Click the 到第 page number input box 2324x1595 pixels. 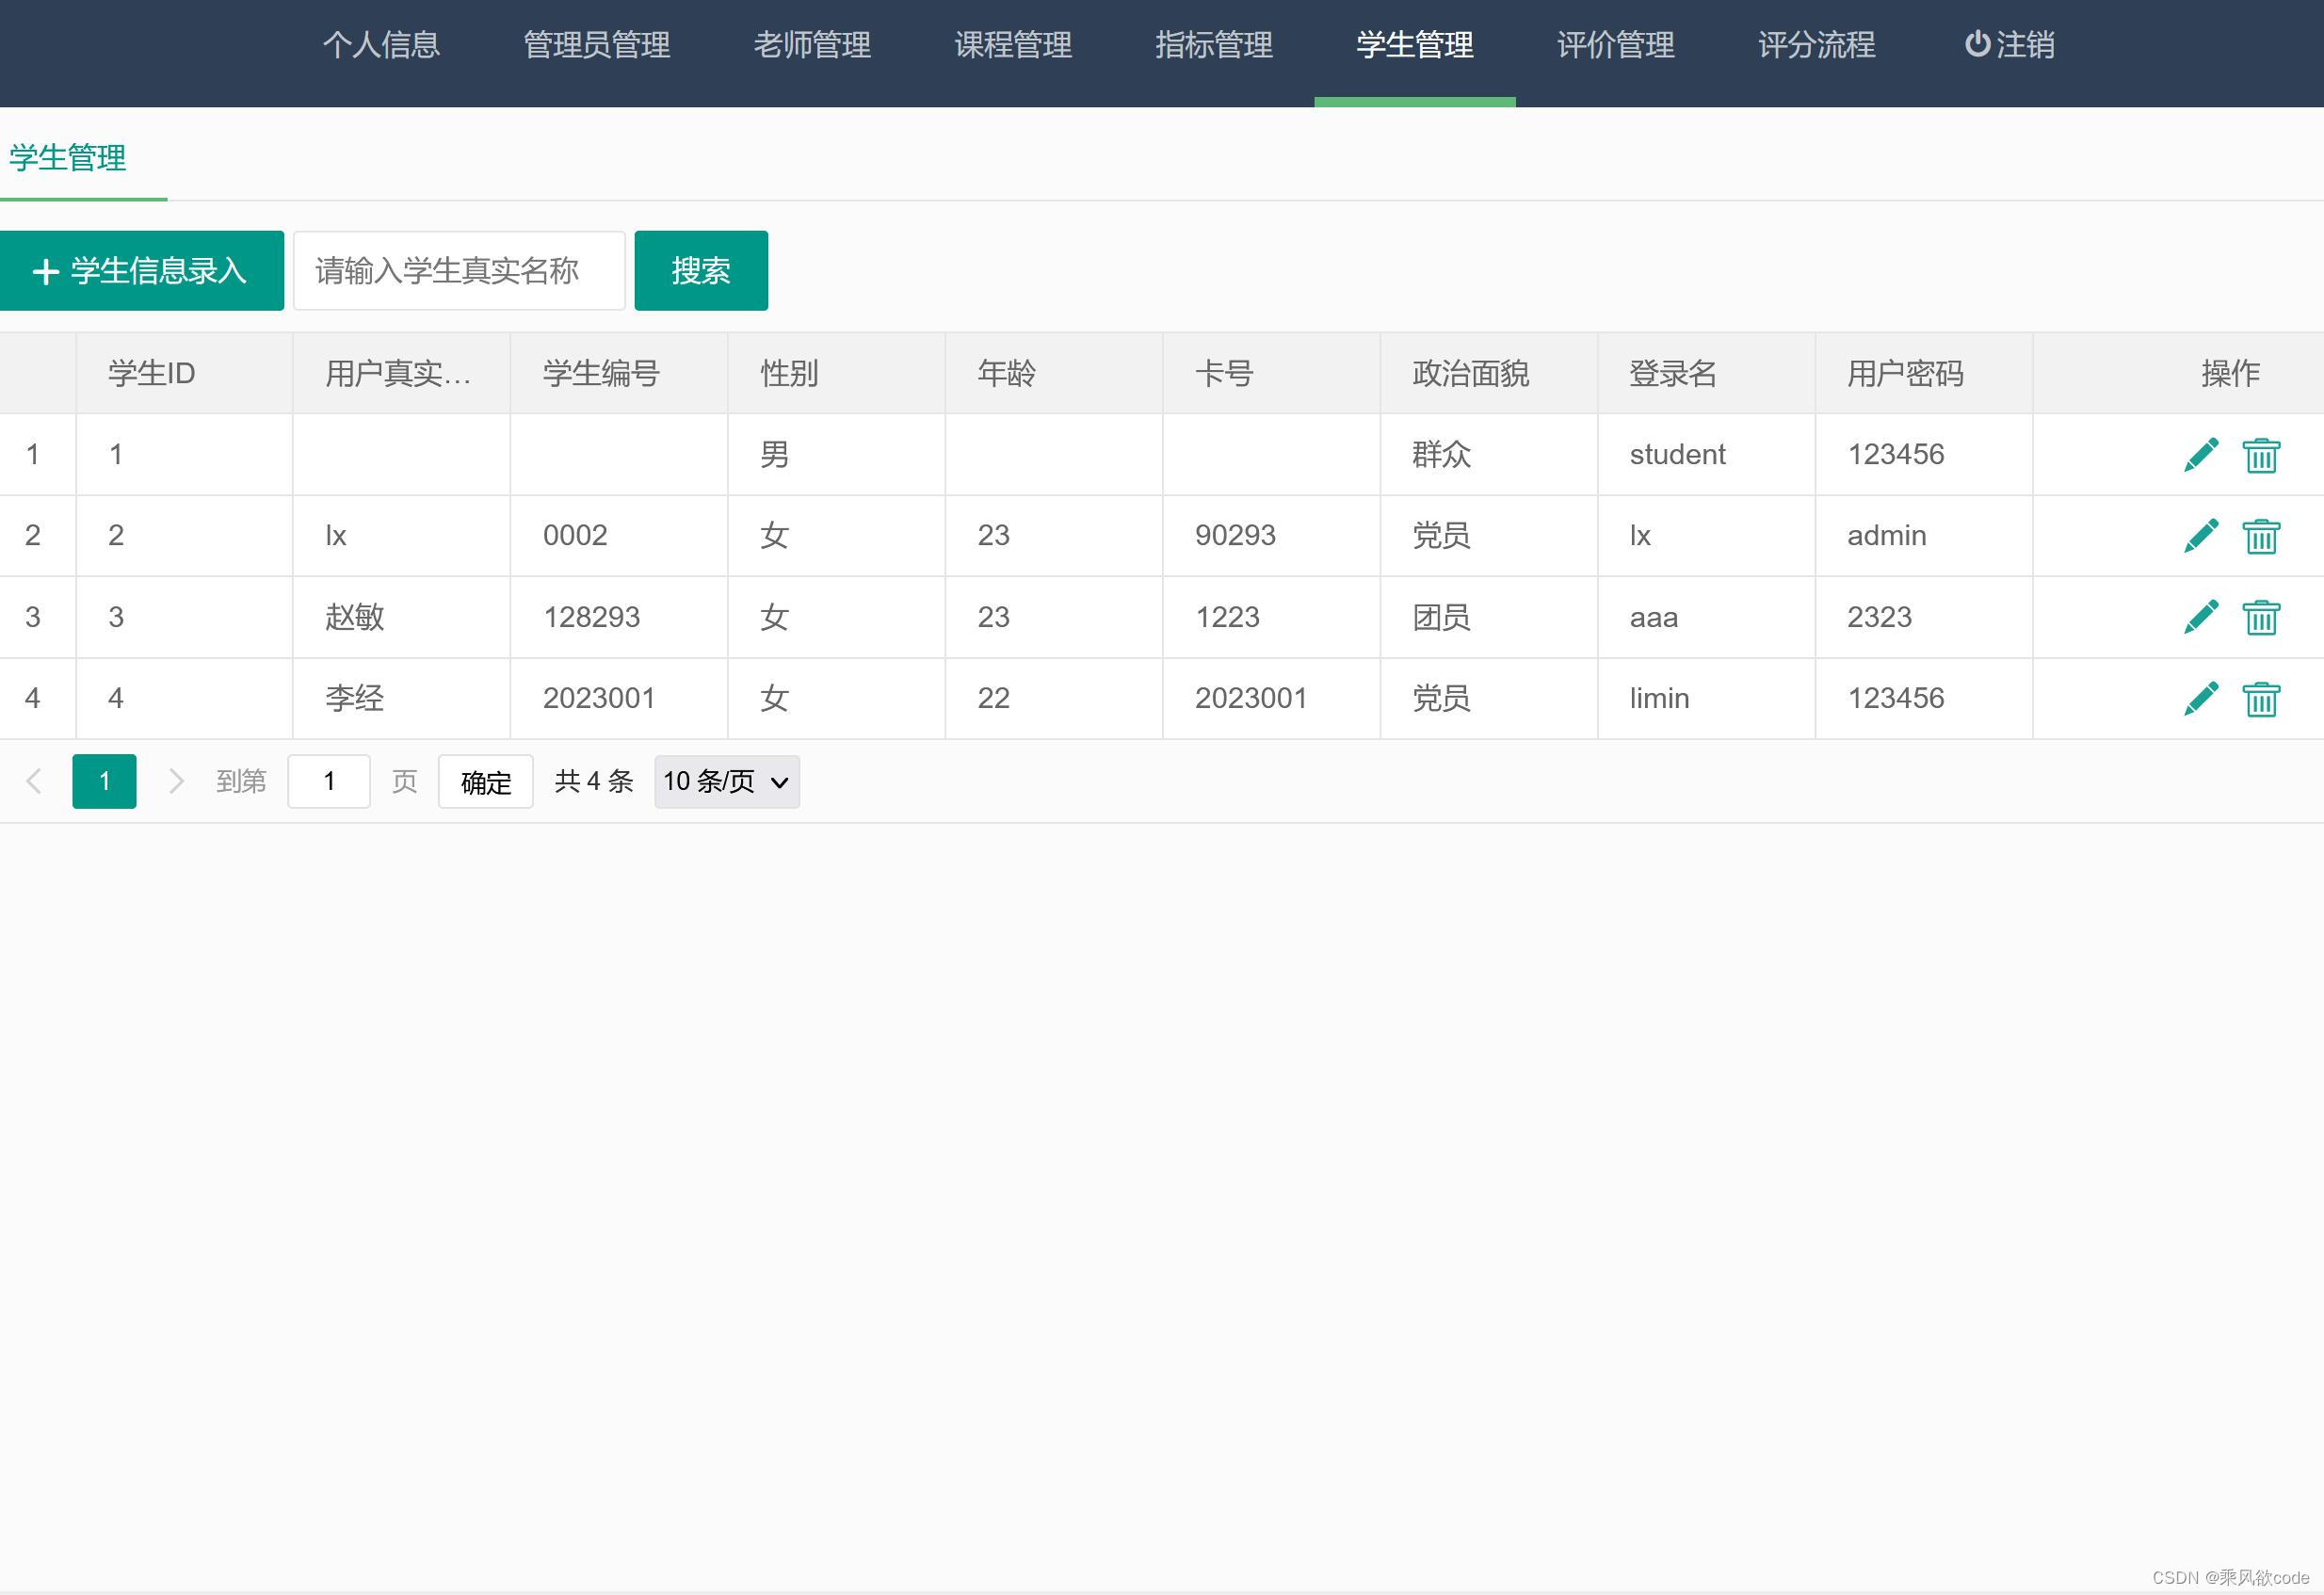point(329,781)
